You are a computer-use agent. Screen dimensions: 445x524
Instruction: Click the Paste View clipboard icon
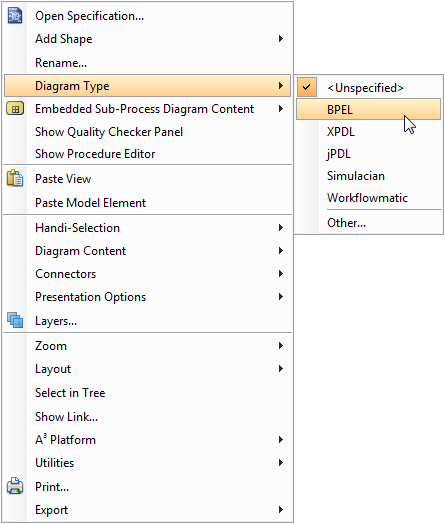point(15,178)
